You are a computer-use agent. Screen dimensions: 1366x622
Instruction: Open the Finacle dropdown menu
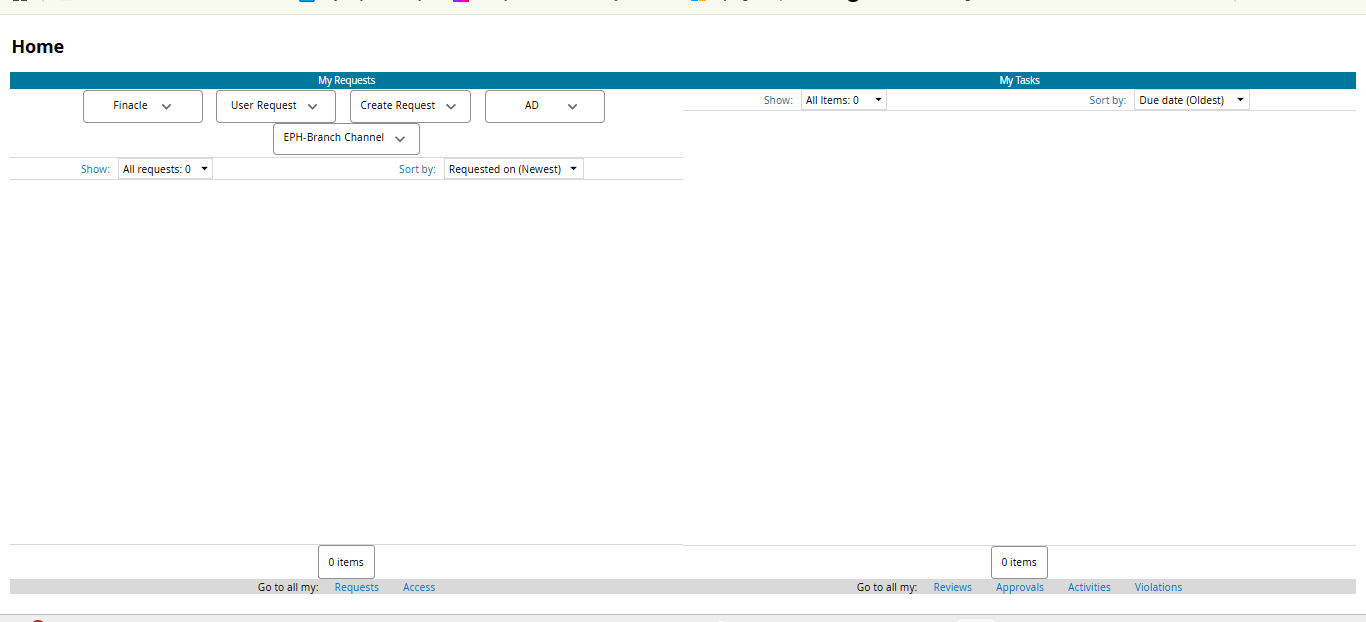coord(142,106)
